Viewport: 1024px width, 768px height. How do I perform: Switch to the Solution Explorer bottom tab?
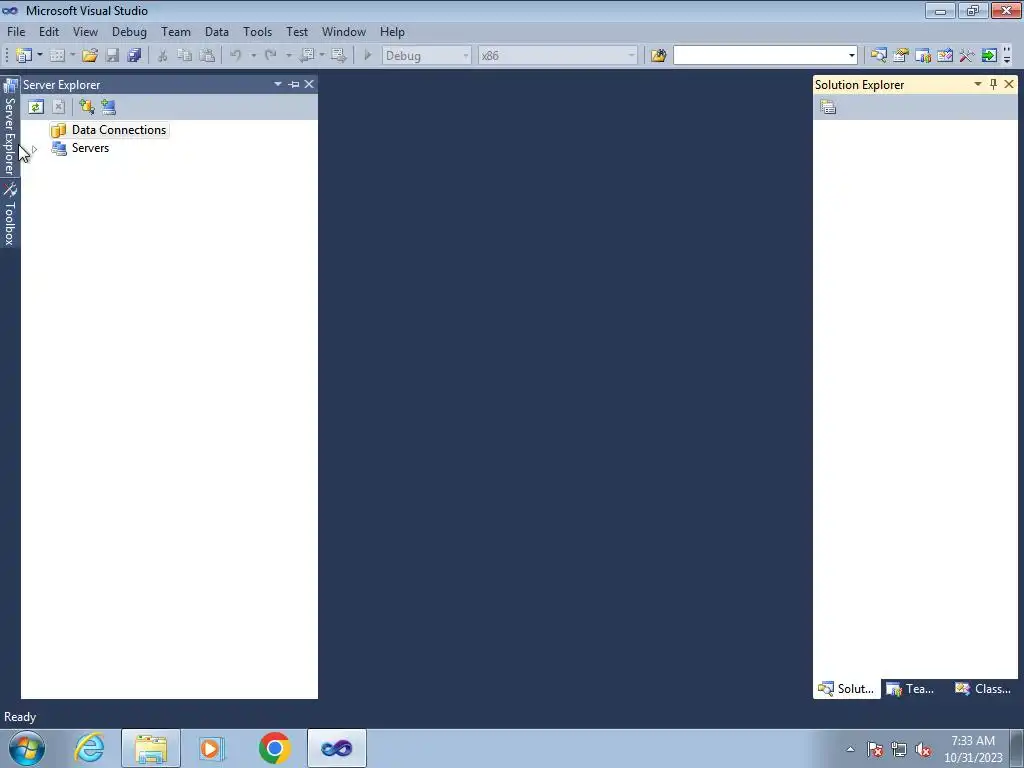[846, 689]
